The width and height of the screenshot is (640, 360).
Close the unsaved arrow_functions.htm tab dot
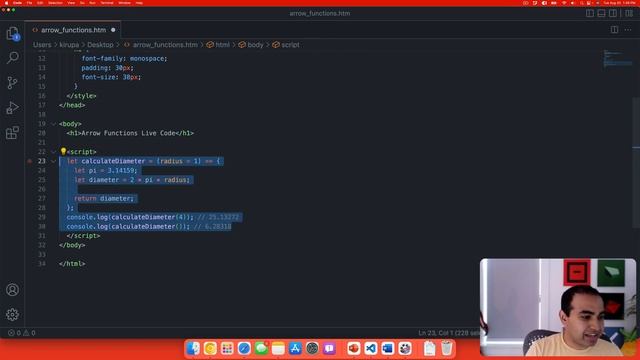pos(113,30)
